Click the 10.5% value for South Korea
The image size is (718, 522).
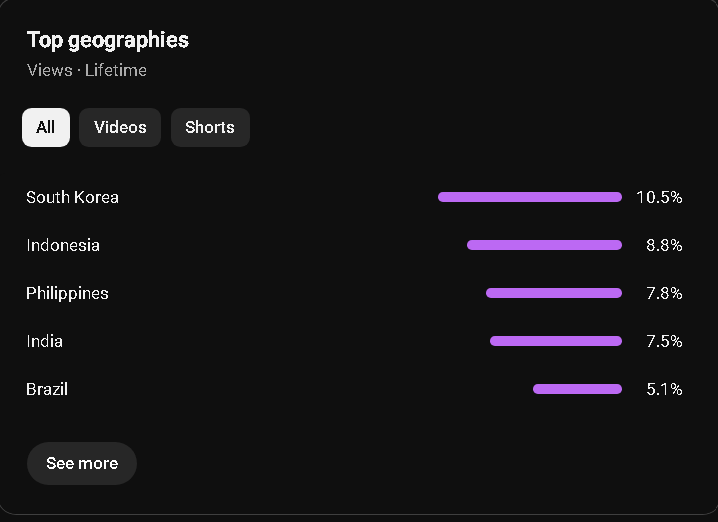point(659,197)
